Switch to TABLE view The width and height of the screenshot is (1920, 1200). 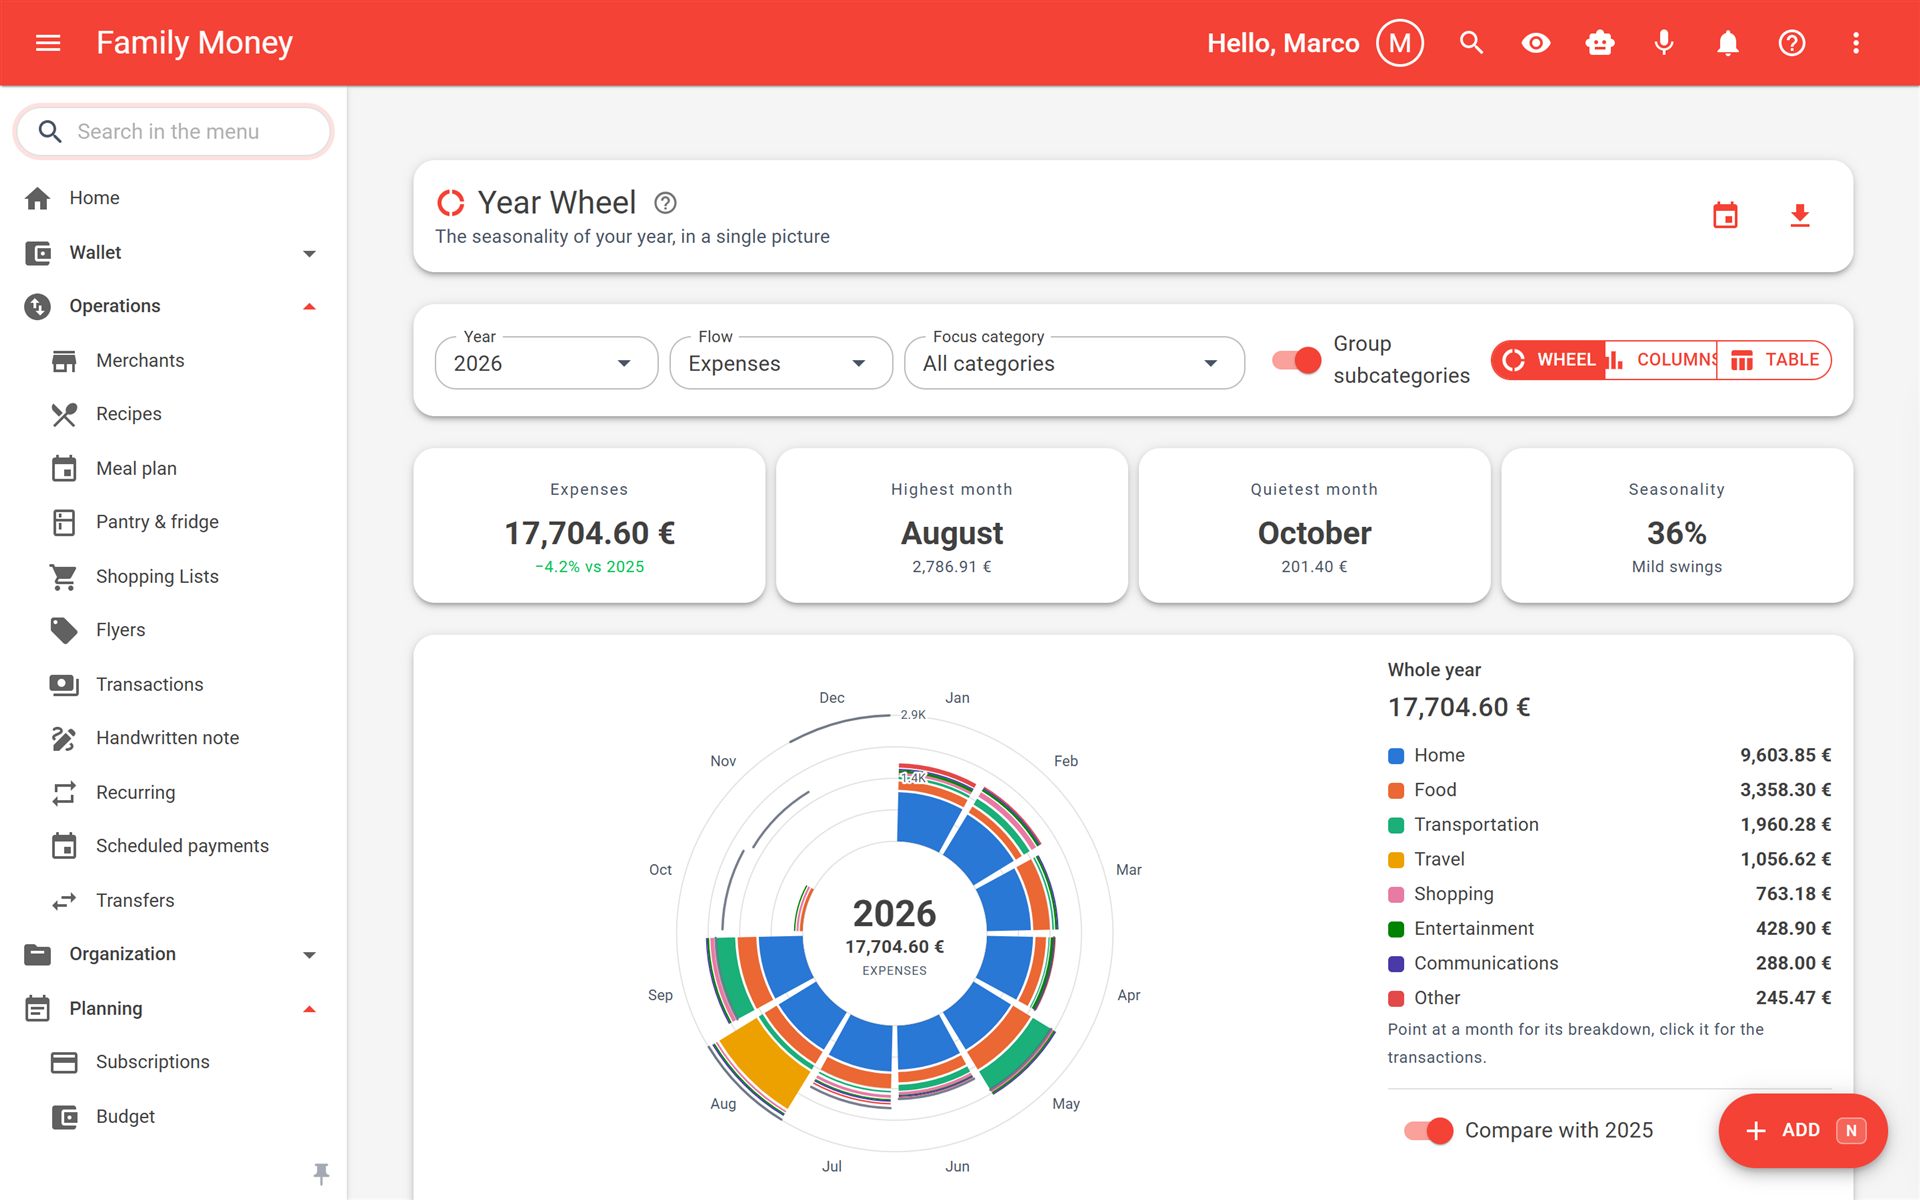click(1774, 360)
